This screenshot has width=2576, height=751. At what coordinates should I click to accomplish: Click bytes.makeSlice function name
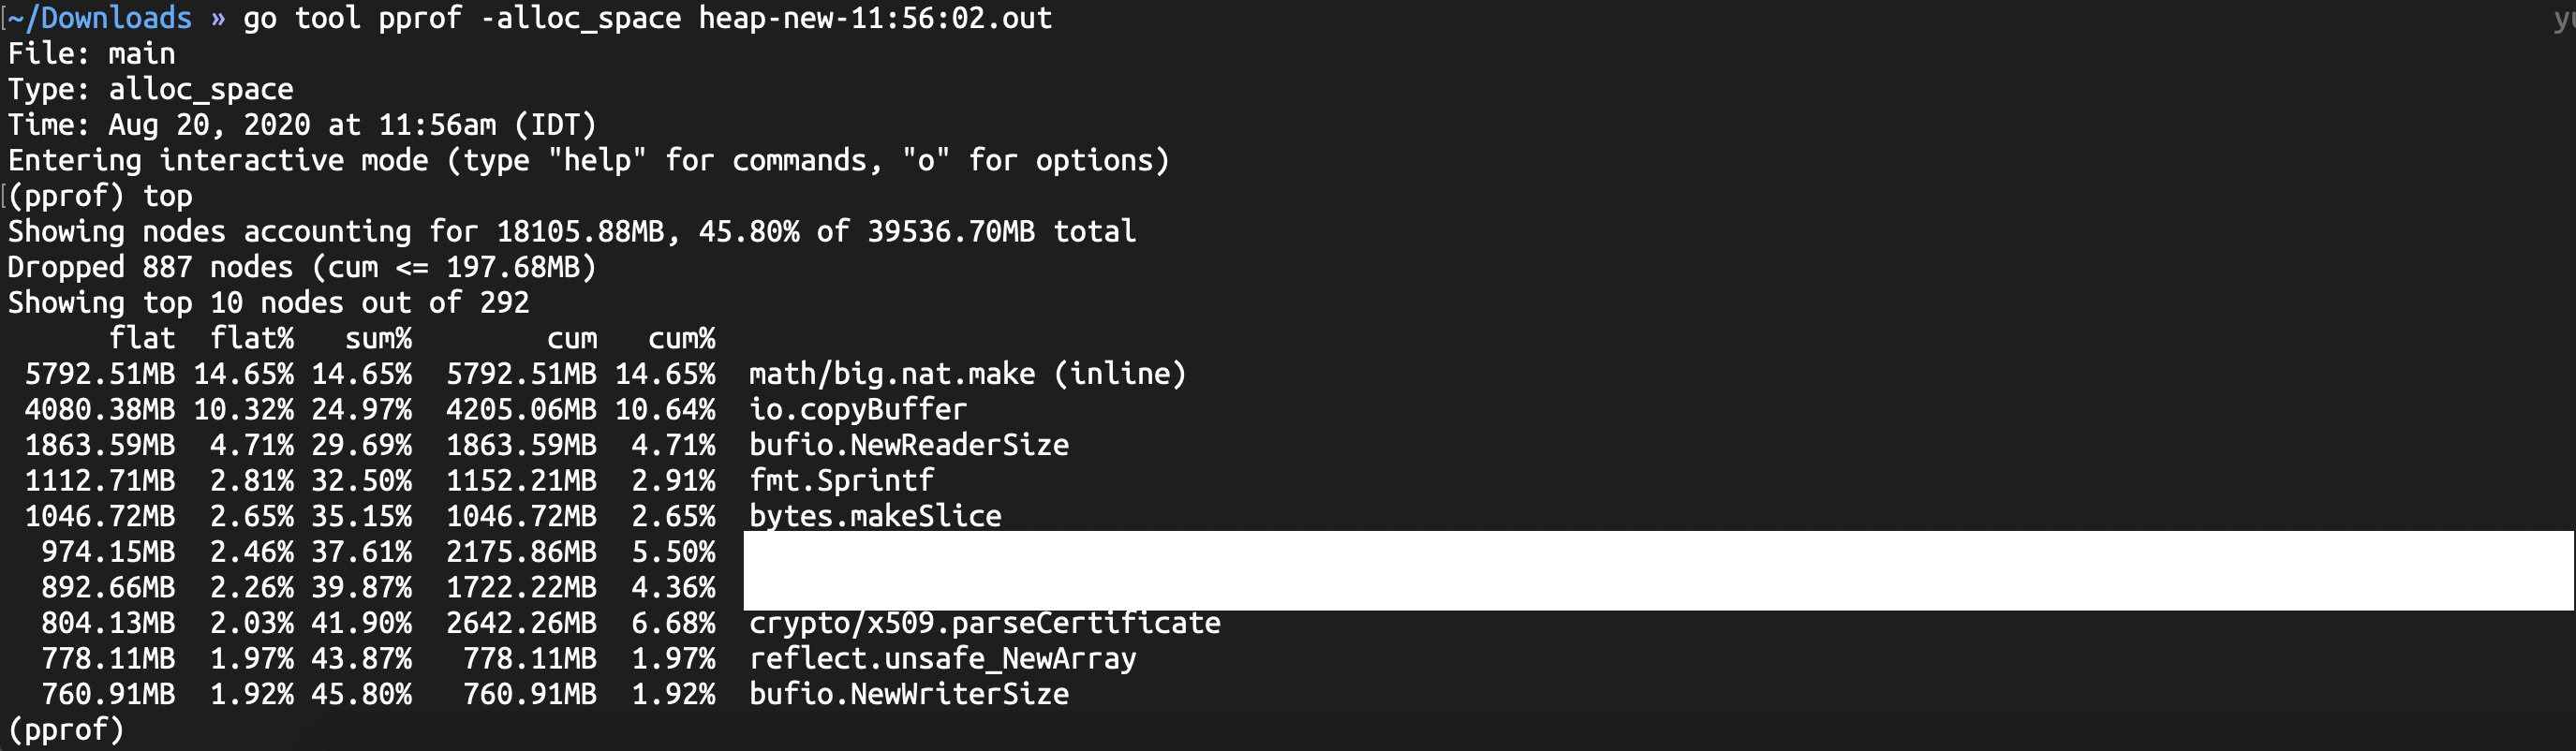pyautogui.click(x=875, y=516)
